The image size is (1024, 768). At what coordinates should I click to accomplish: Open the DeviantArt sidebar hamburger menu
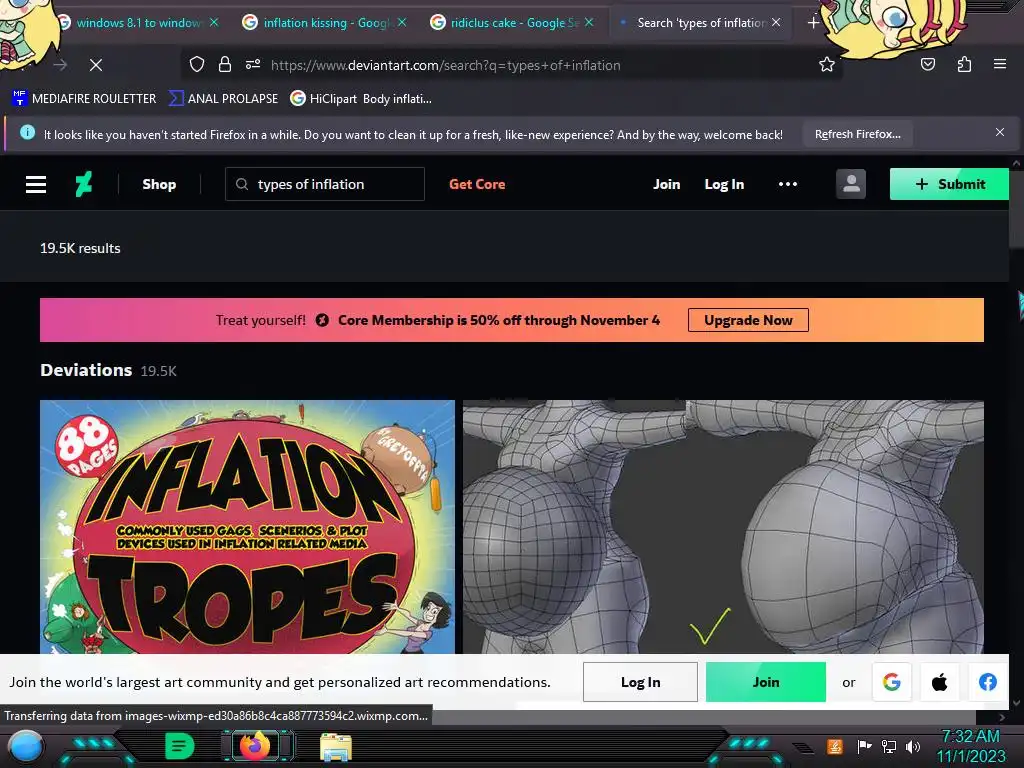click(x=36, y=185)
